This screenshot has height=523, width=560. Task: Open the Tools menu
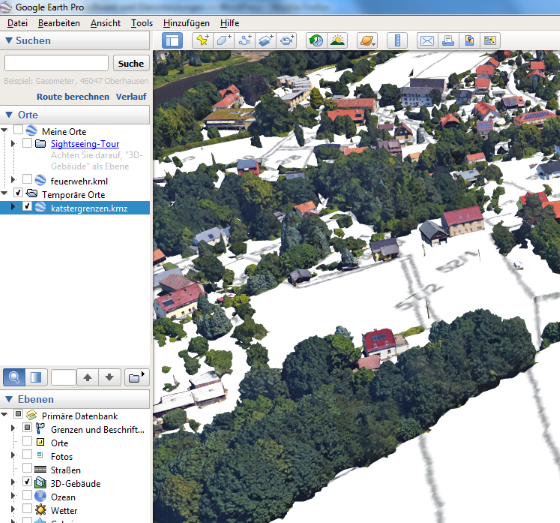[x=142, y=23]
